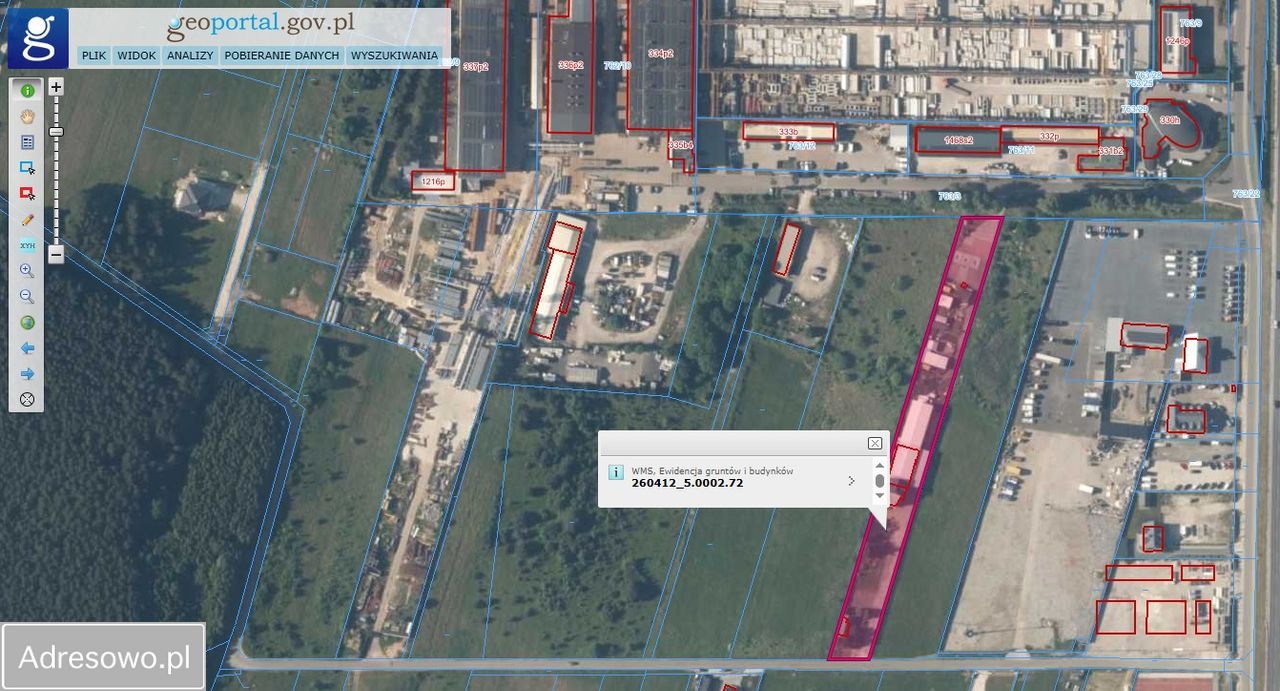This screenshot has width=1280, height=691.
Task: Click the popup scroll down arrow
Action: click(880, 496)
